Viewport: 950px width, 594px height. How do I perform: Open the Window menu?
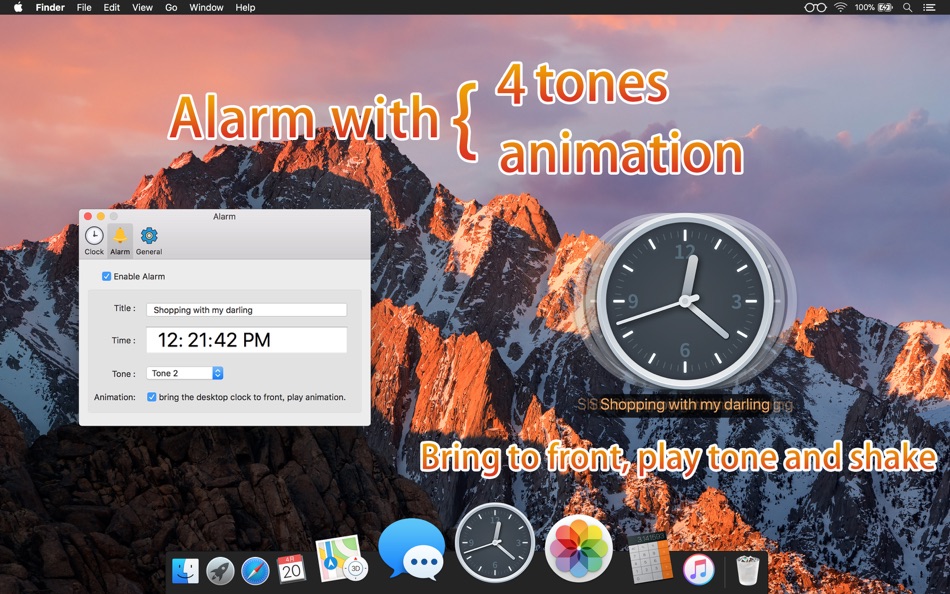[x=206, y=7]
